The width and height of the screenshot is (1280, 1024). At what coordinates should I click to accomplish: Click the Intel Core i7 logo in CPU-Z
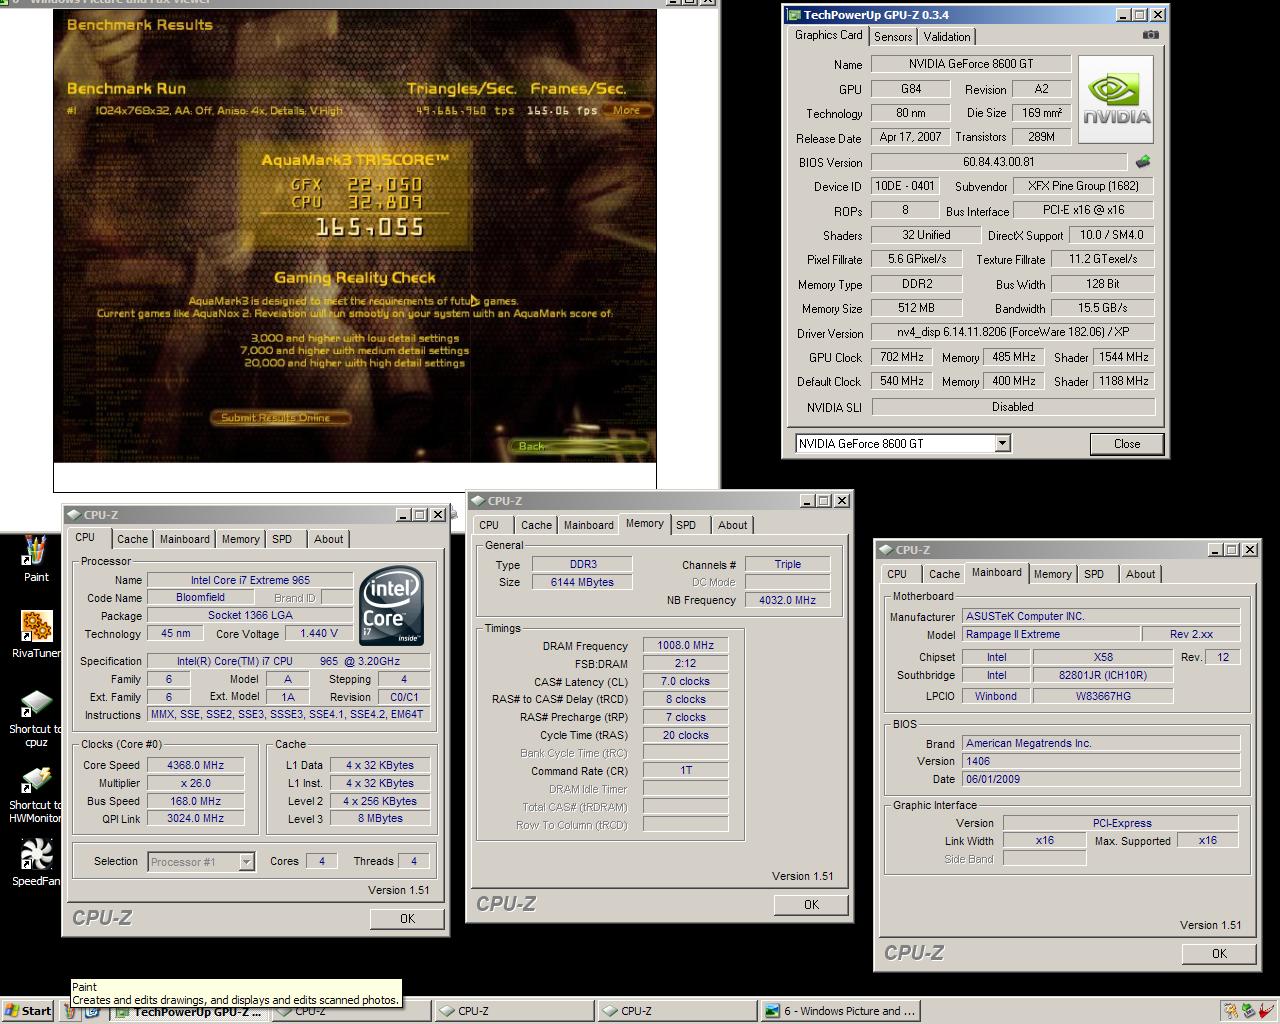[x=391, y=606]
